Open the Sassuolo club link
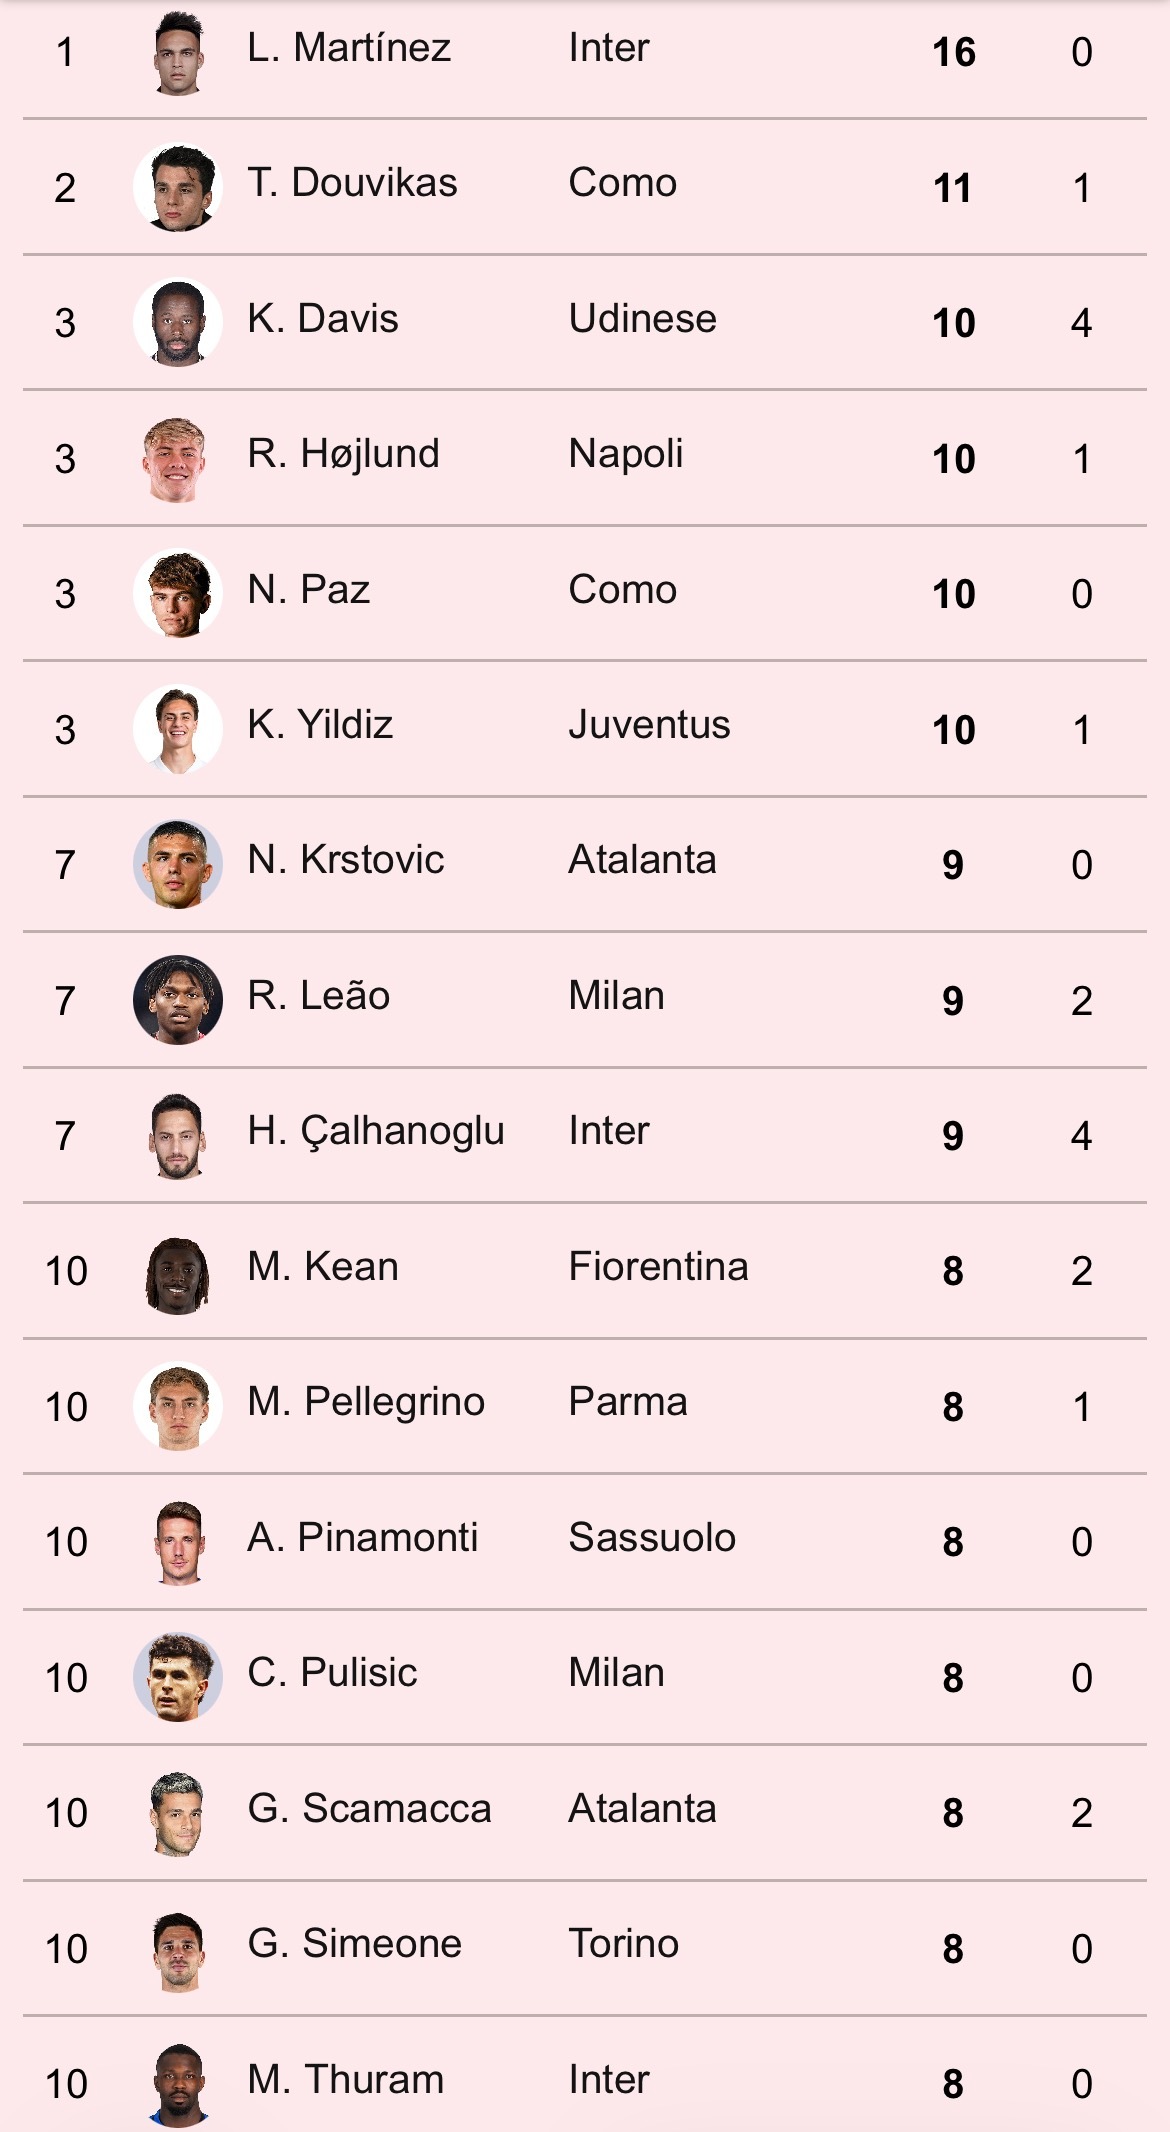The width and height of the screenshot is (1170, 2132). point(652,1538)
